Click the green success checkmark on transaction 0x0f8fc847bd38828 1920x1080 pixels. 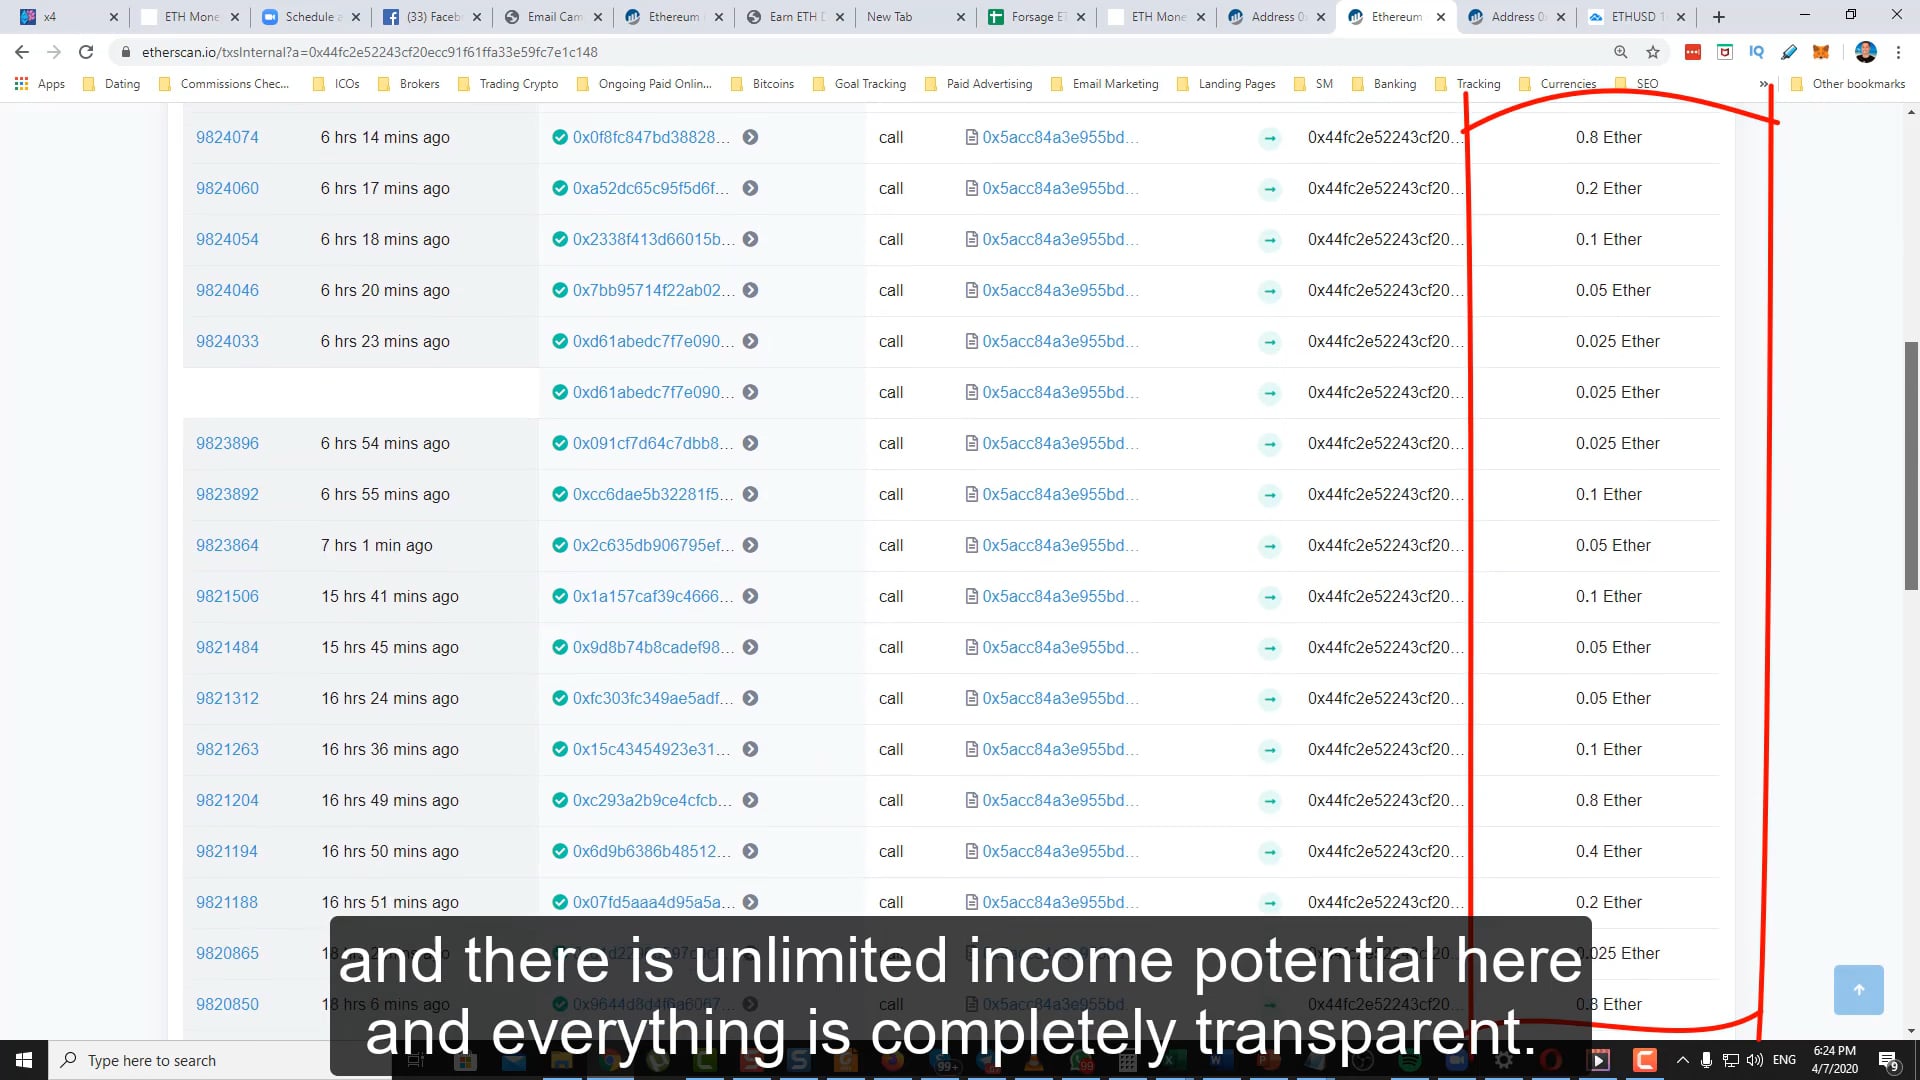(560, 137)
